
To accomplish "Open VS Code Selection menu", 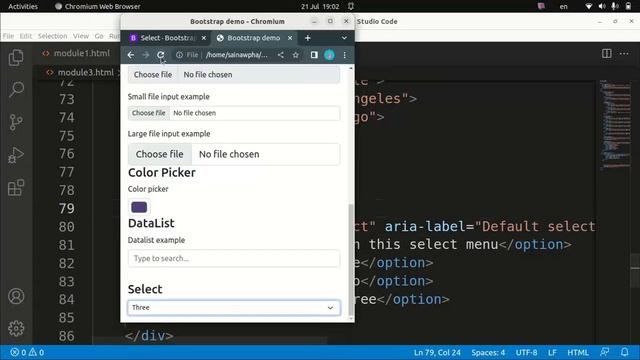I will click(53, 36).
